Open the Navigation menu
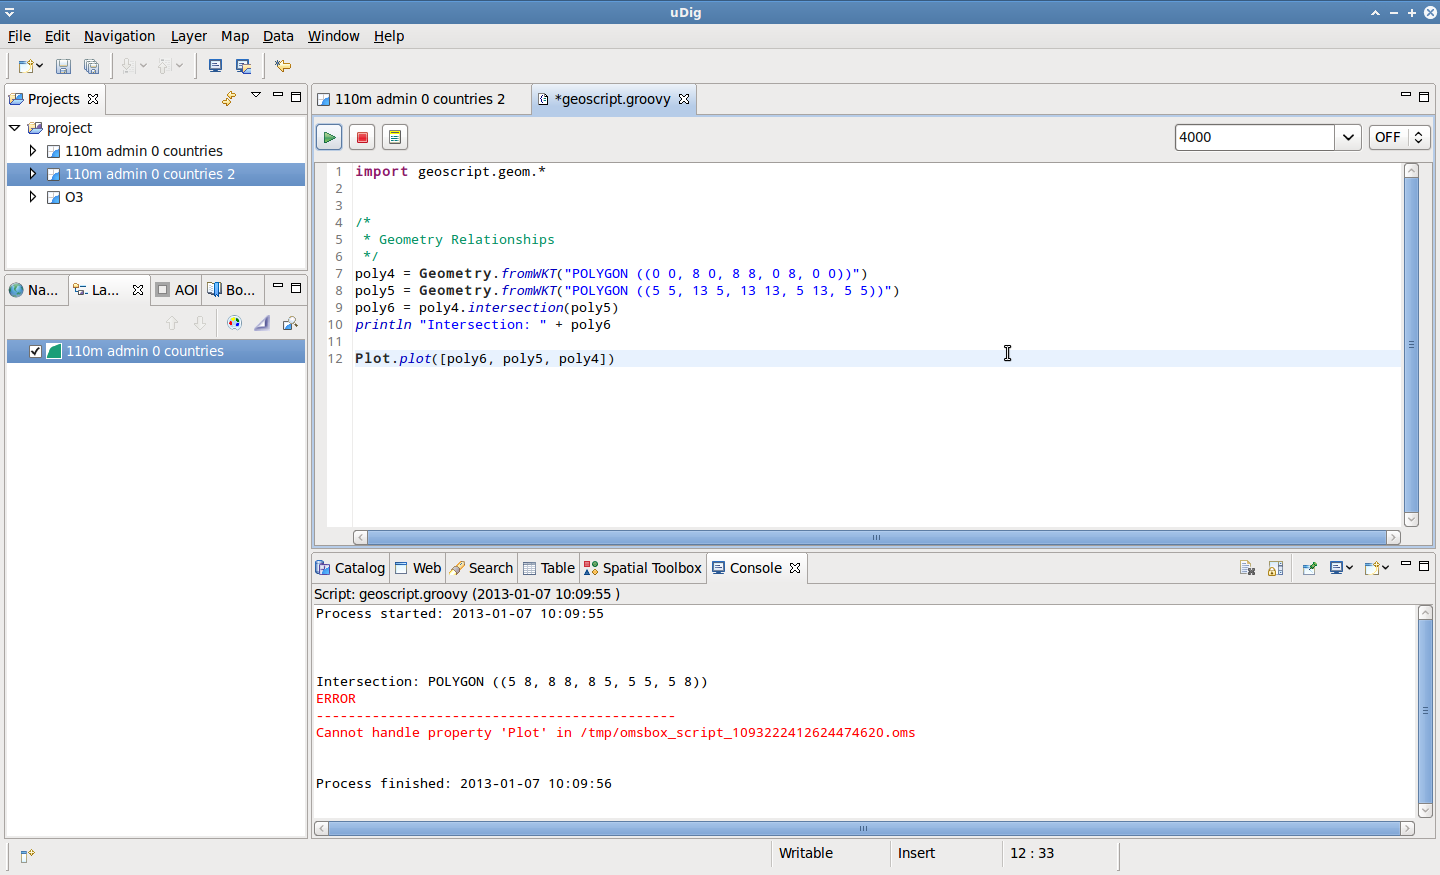The width and height of the screenshot is (1440, 875). [119, 36]
